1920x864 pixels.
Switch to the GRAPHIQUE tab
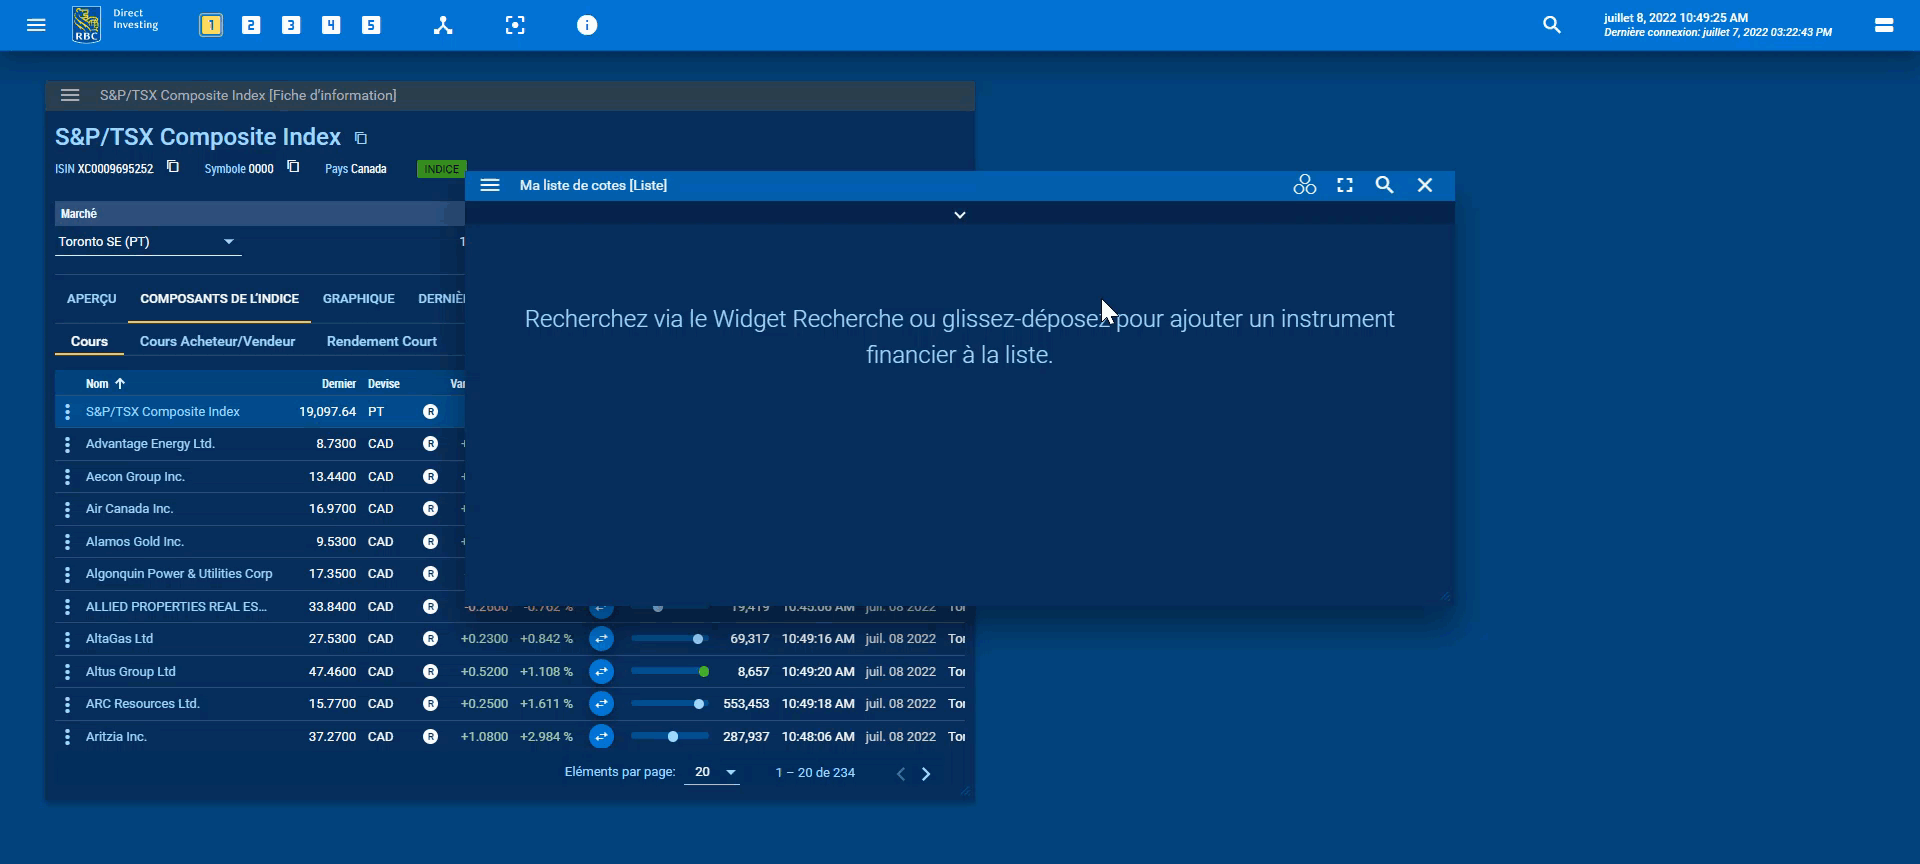(358, 299)
